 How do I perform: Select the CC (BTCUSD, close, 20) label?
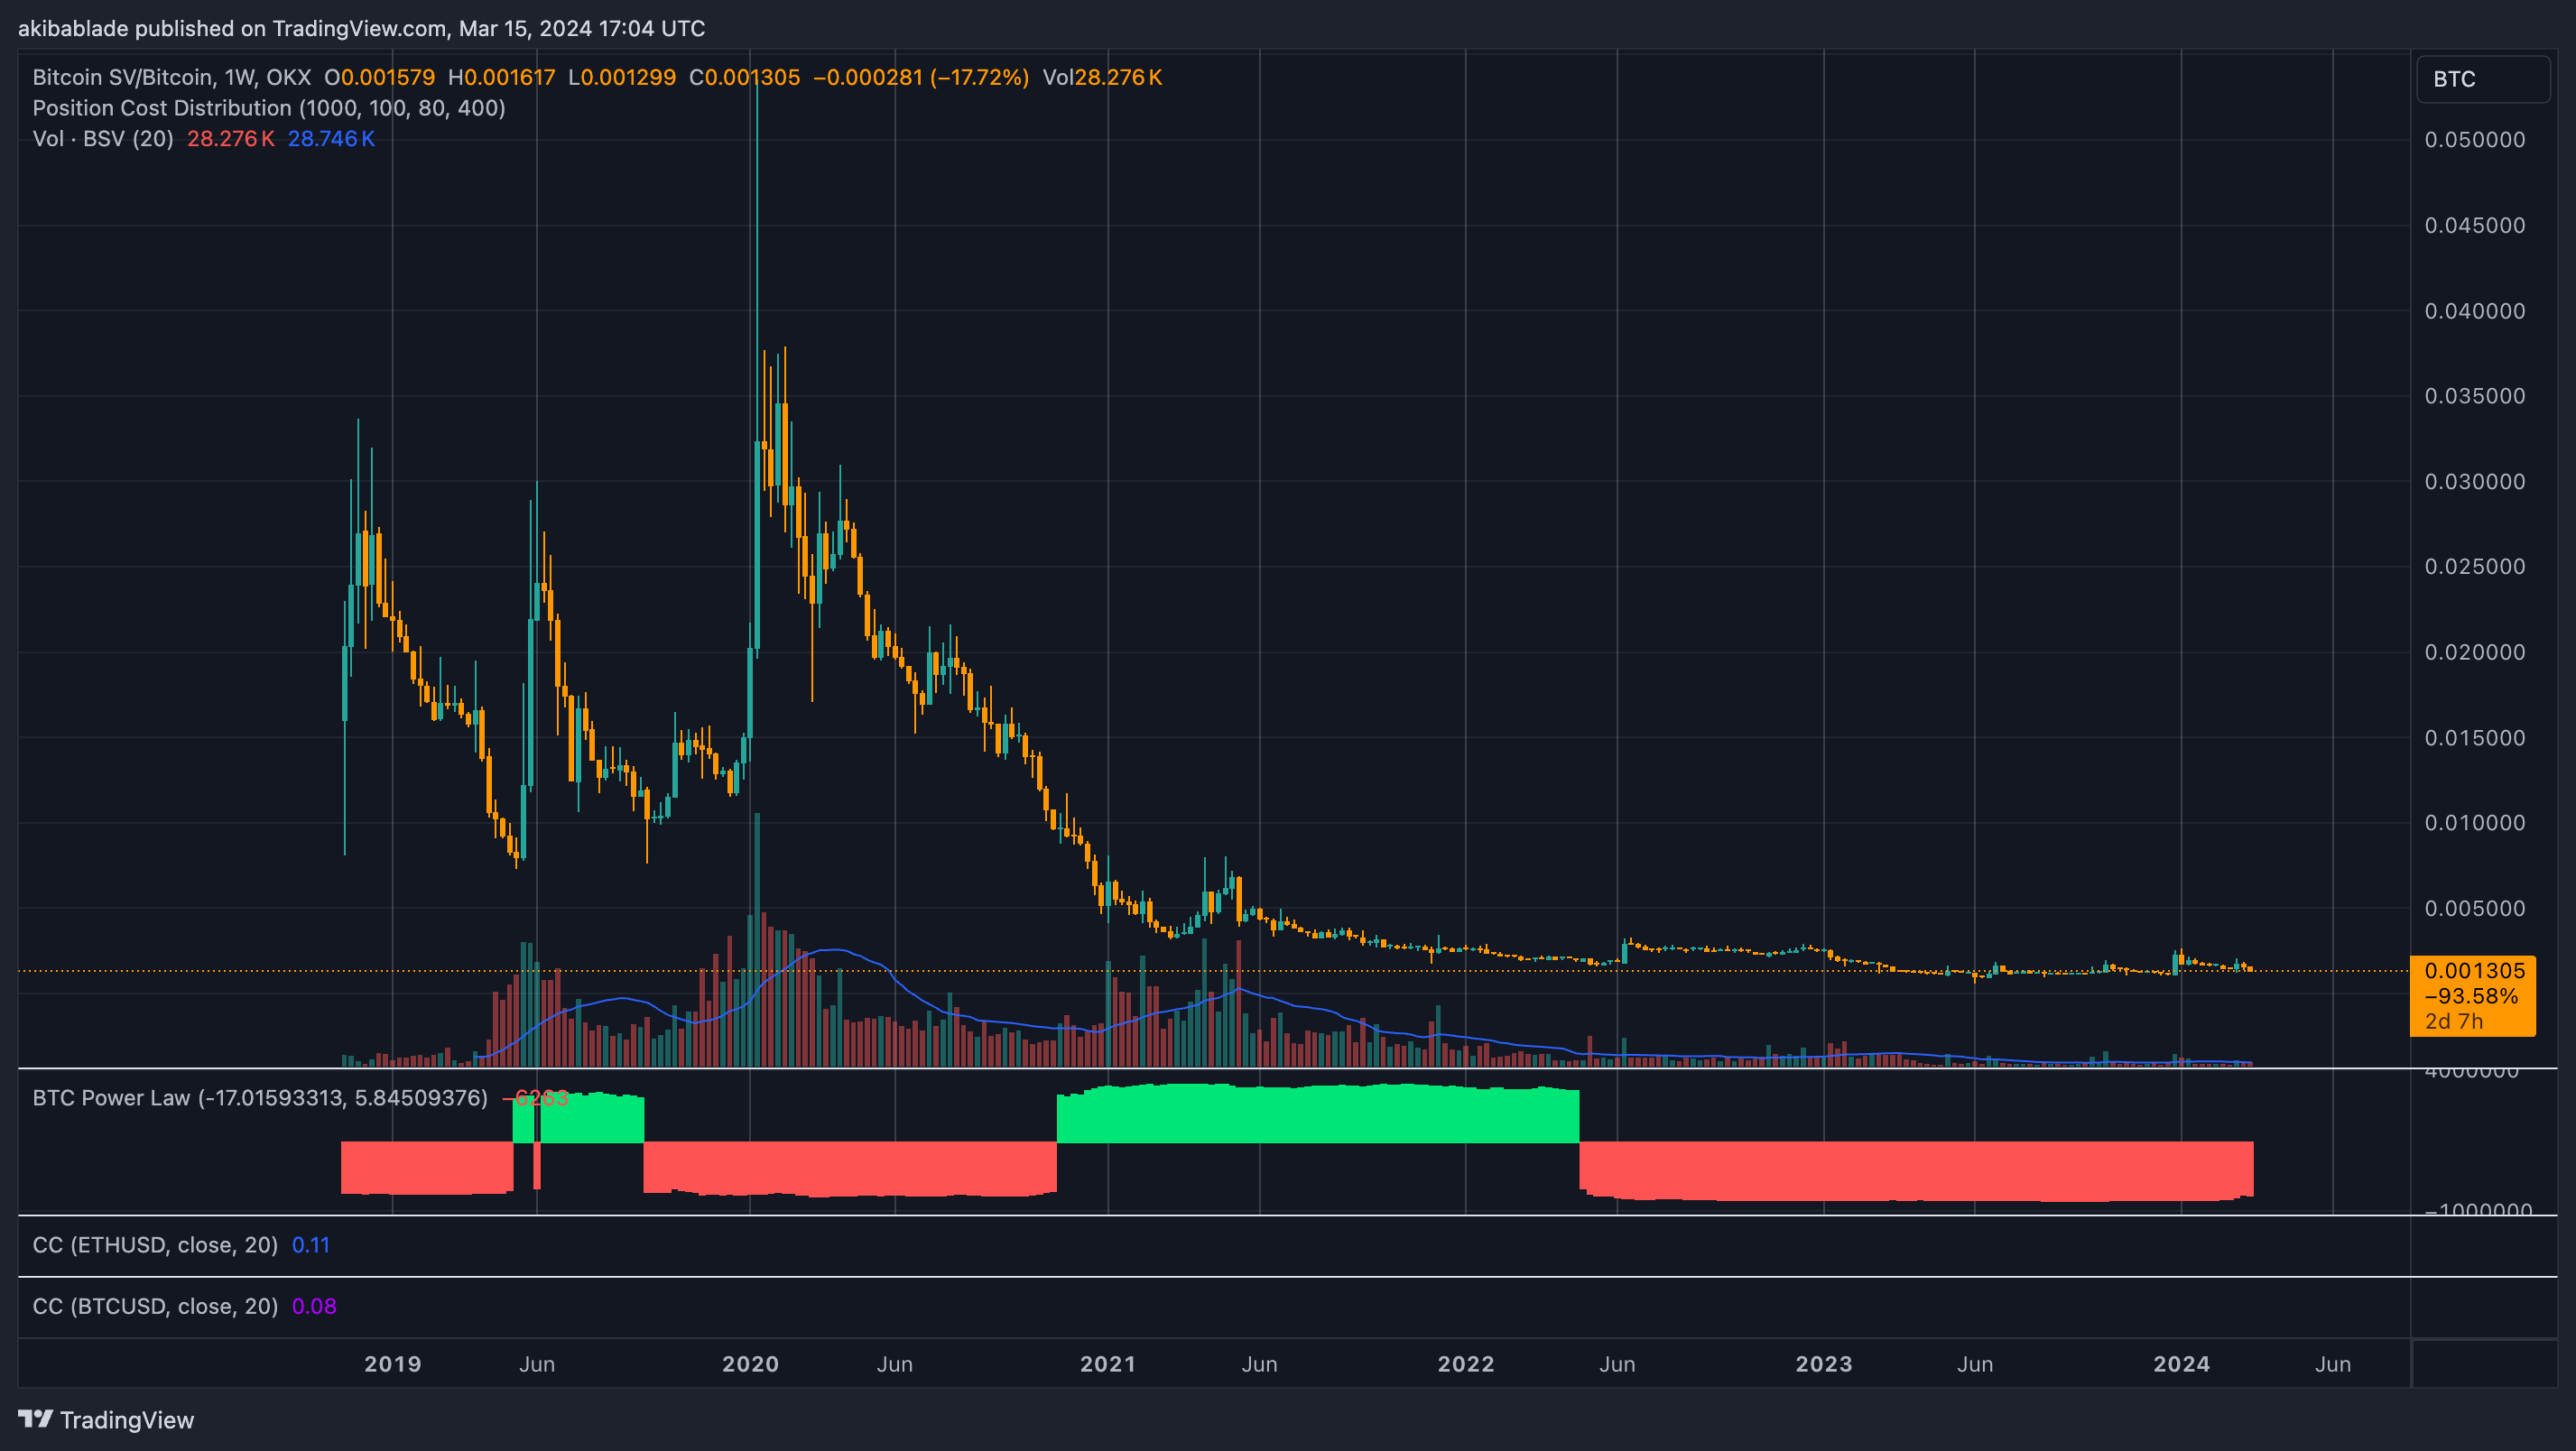[155, 1306]
